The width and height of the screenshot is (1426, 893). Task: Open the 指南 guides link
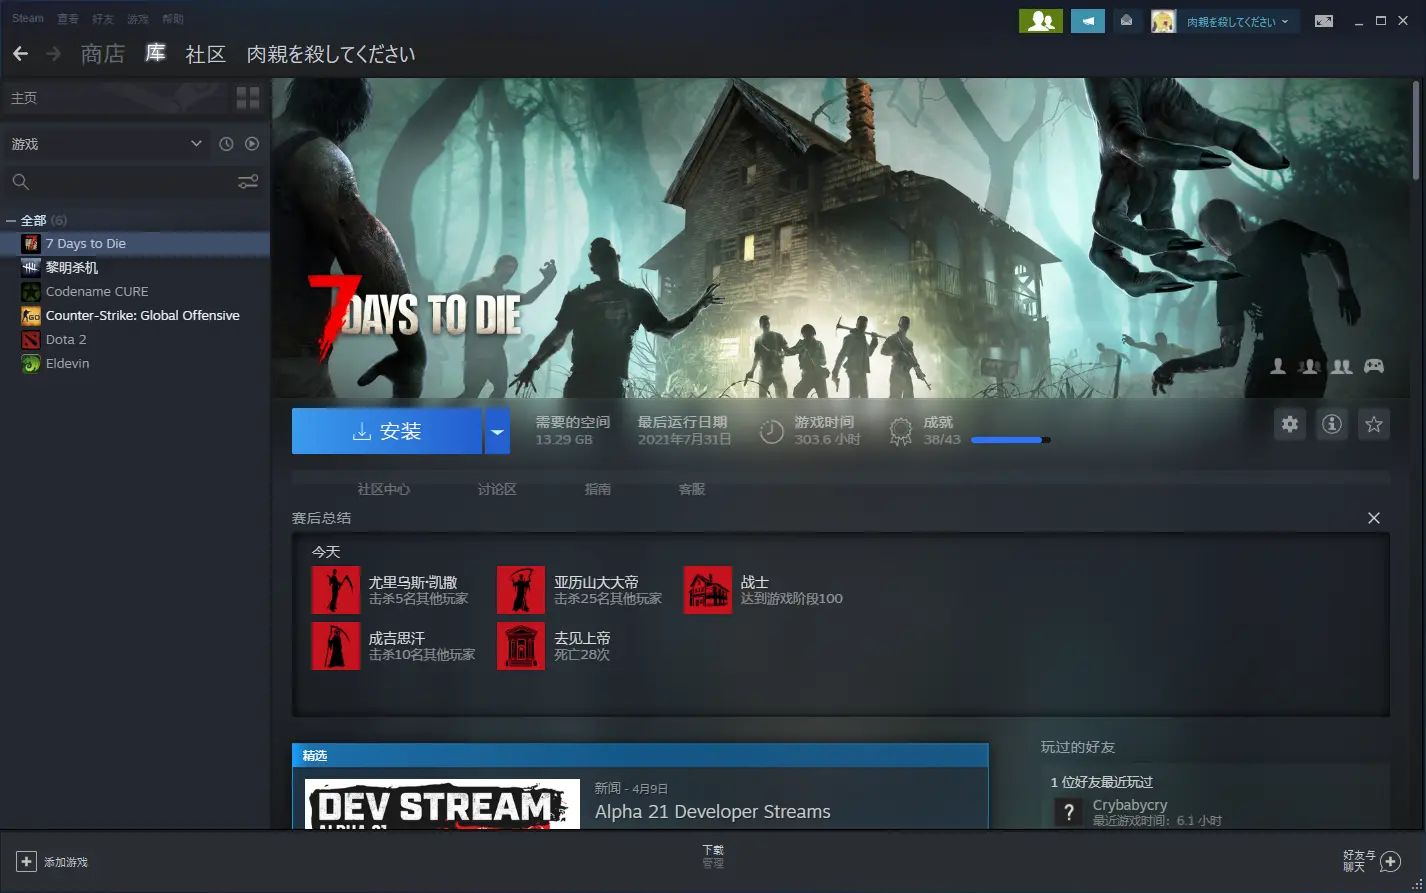tap(598, 489)
